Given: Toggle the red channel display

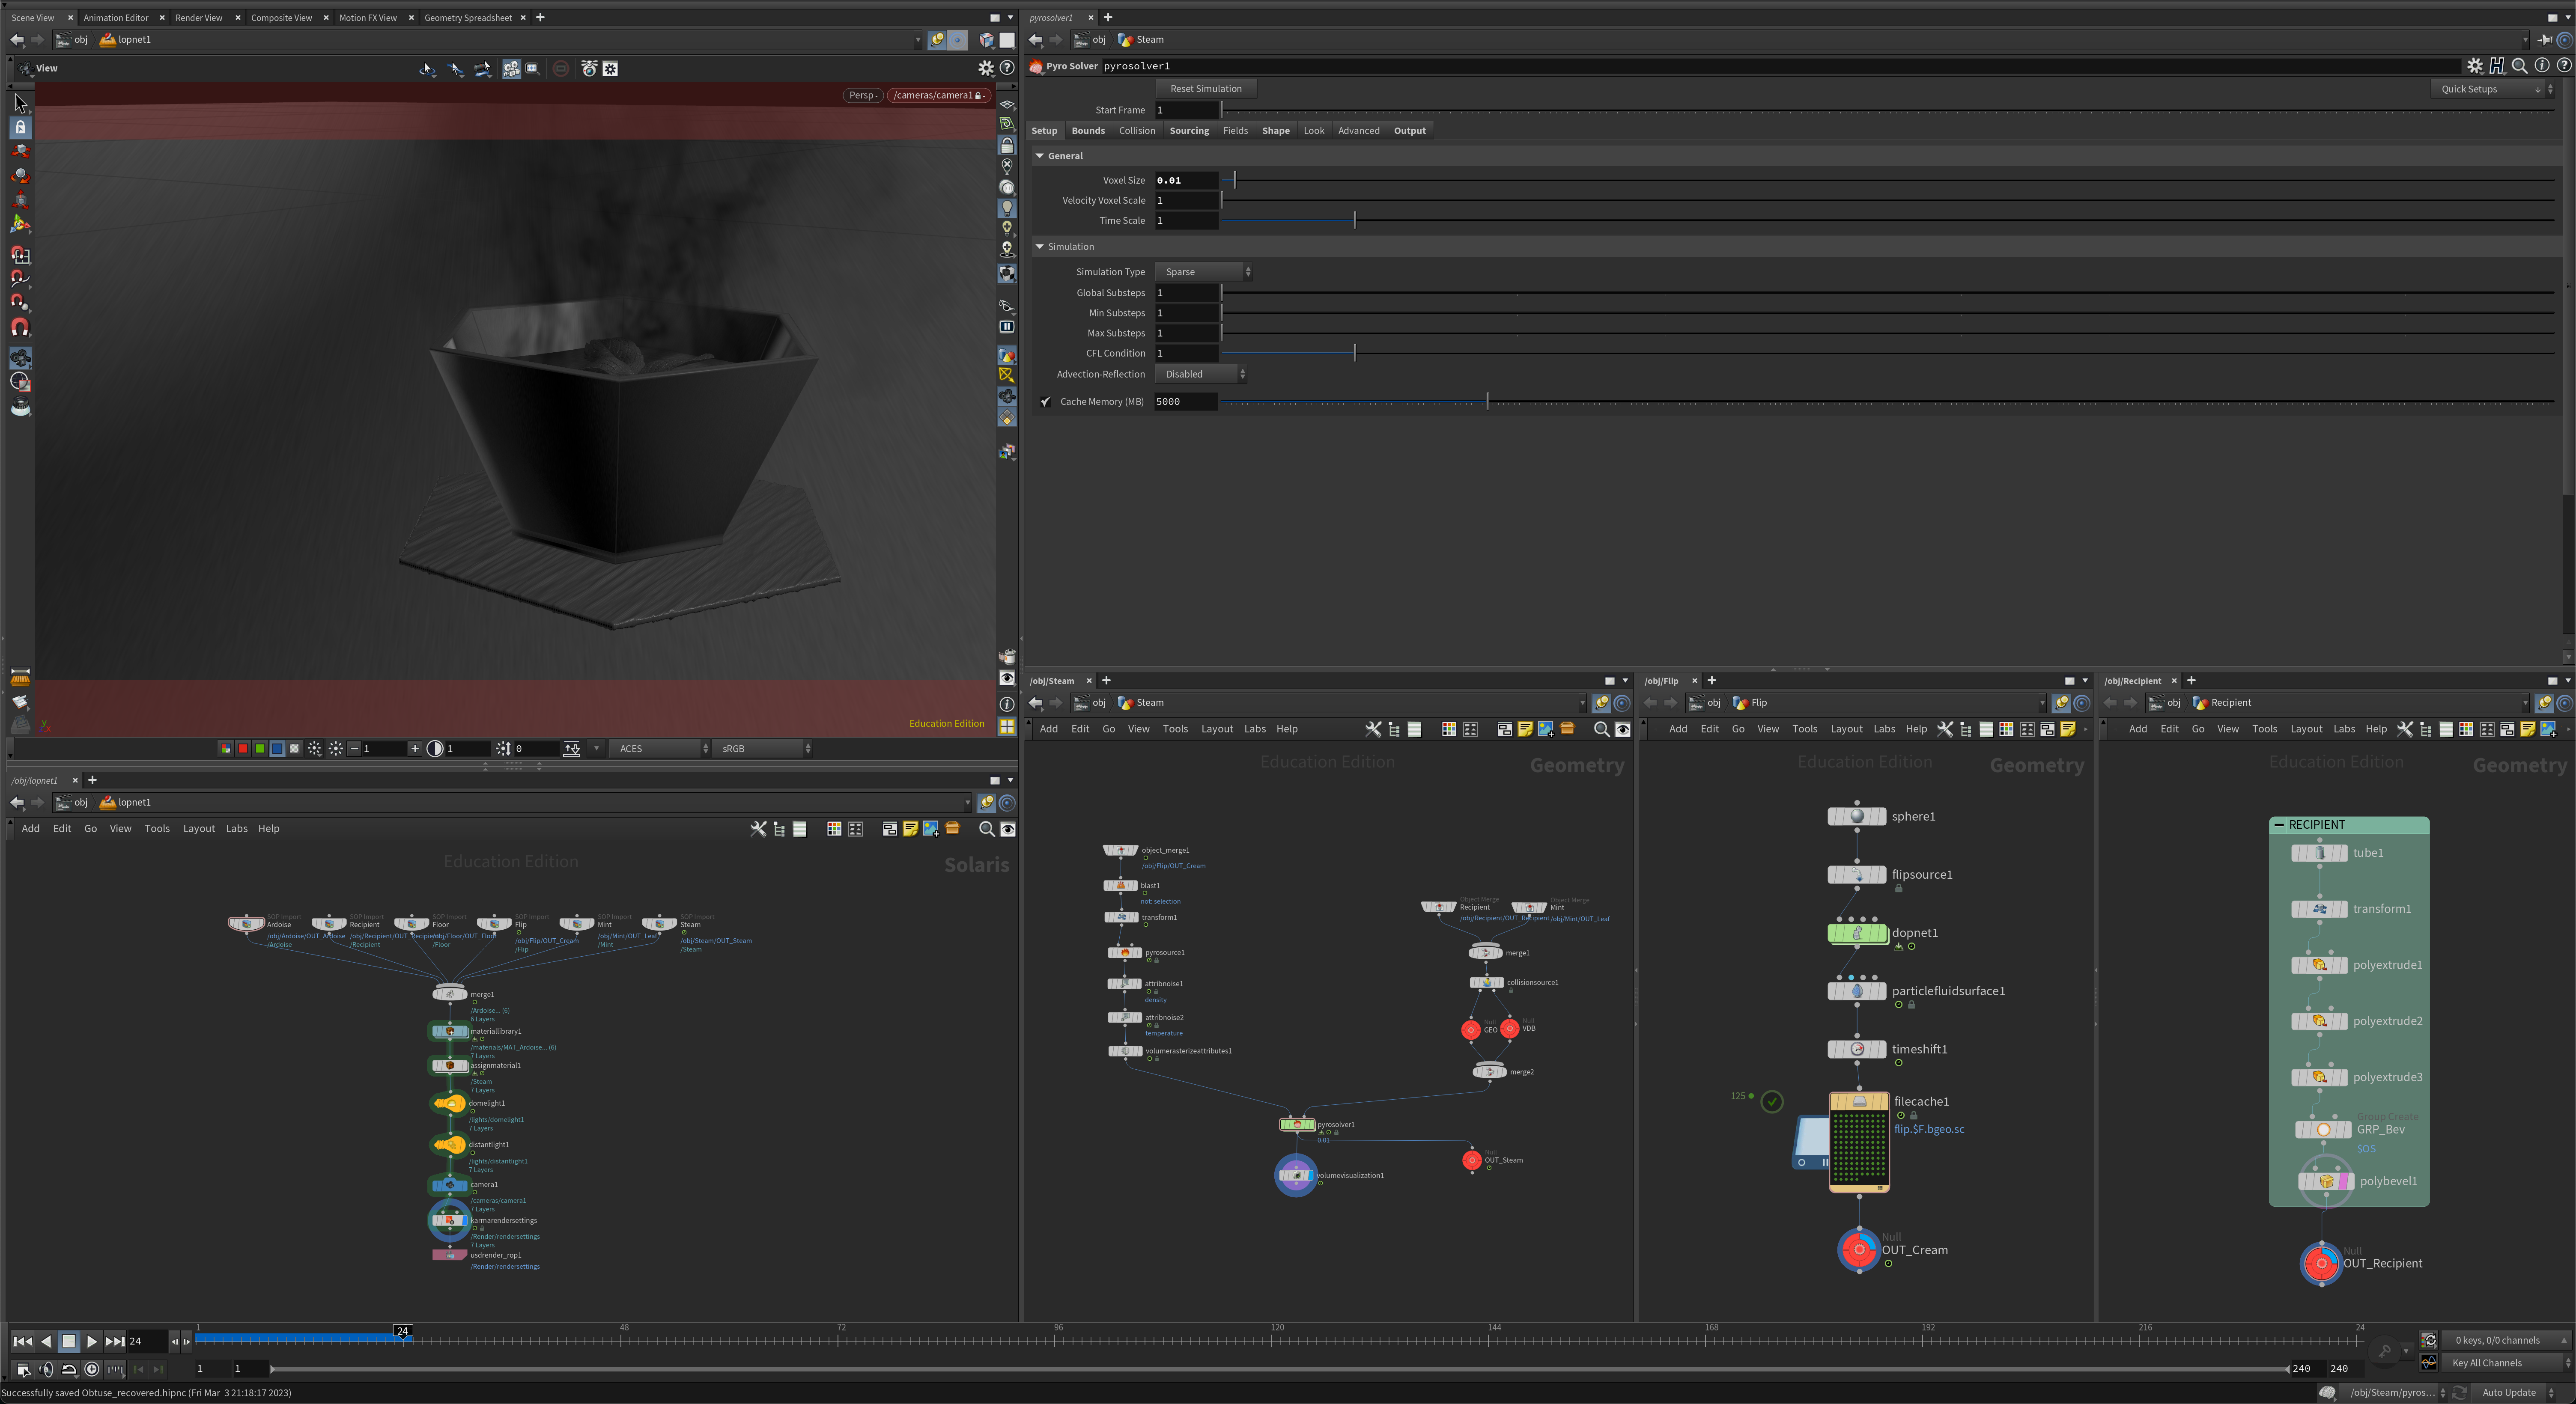Looking at the screenshot, I should [243, 748].
